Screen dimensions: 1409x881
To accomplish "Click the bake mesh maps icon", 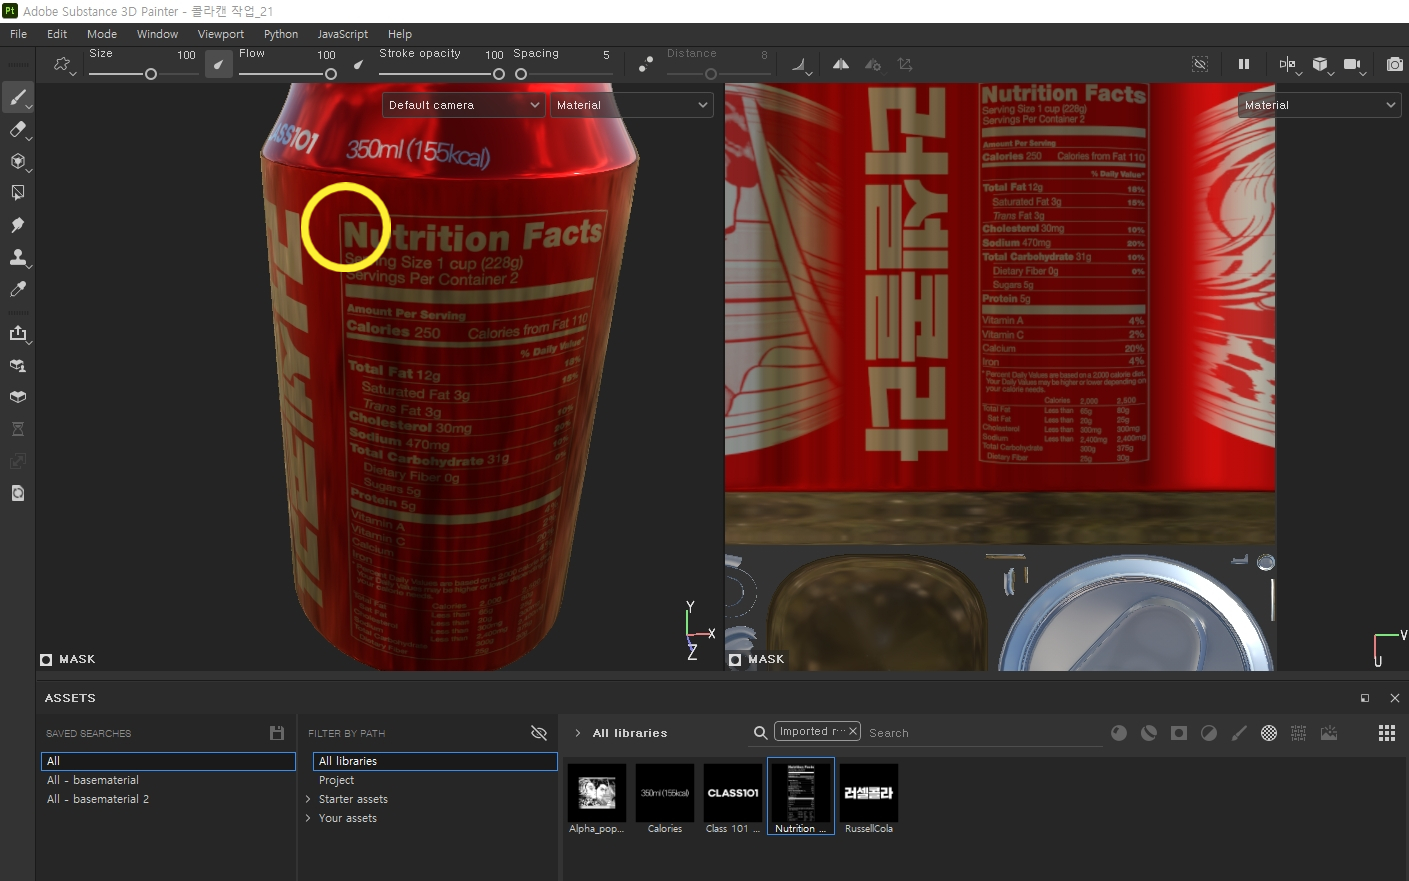I will [17, 365].
